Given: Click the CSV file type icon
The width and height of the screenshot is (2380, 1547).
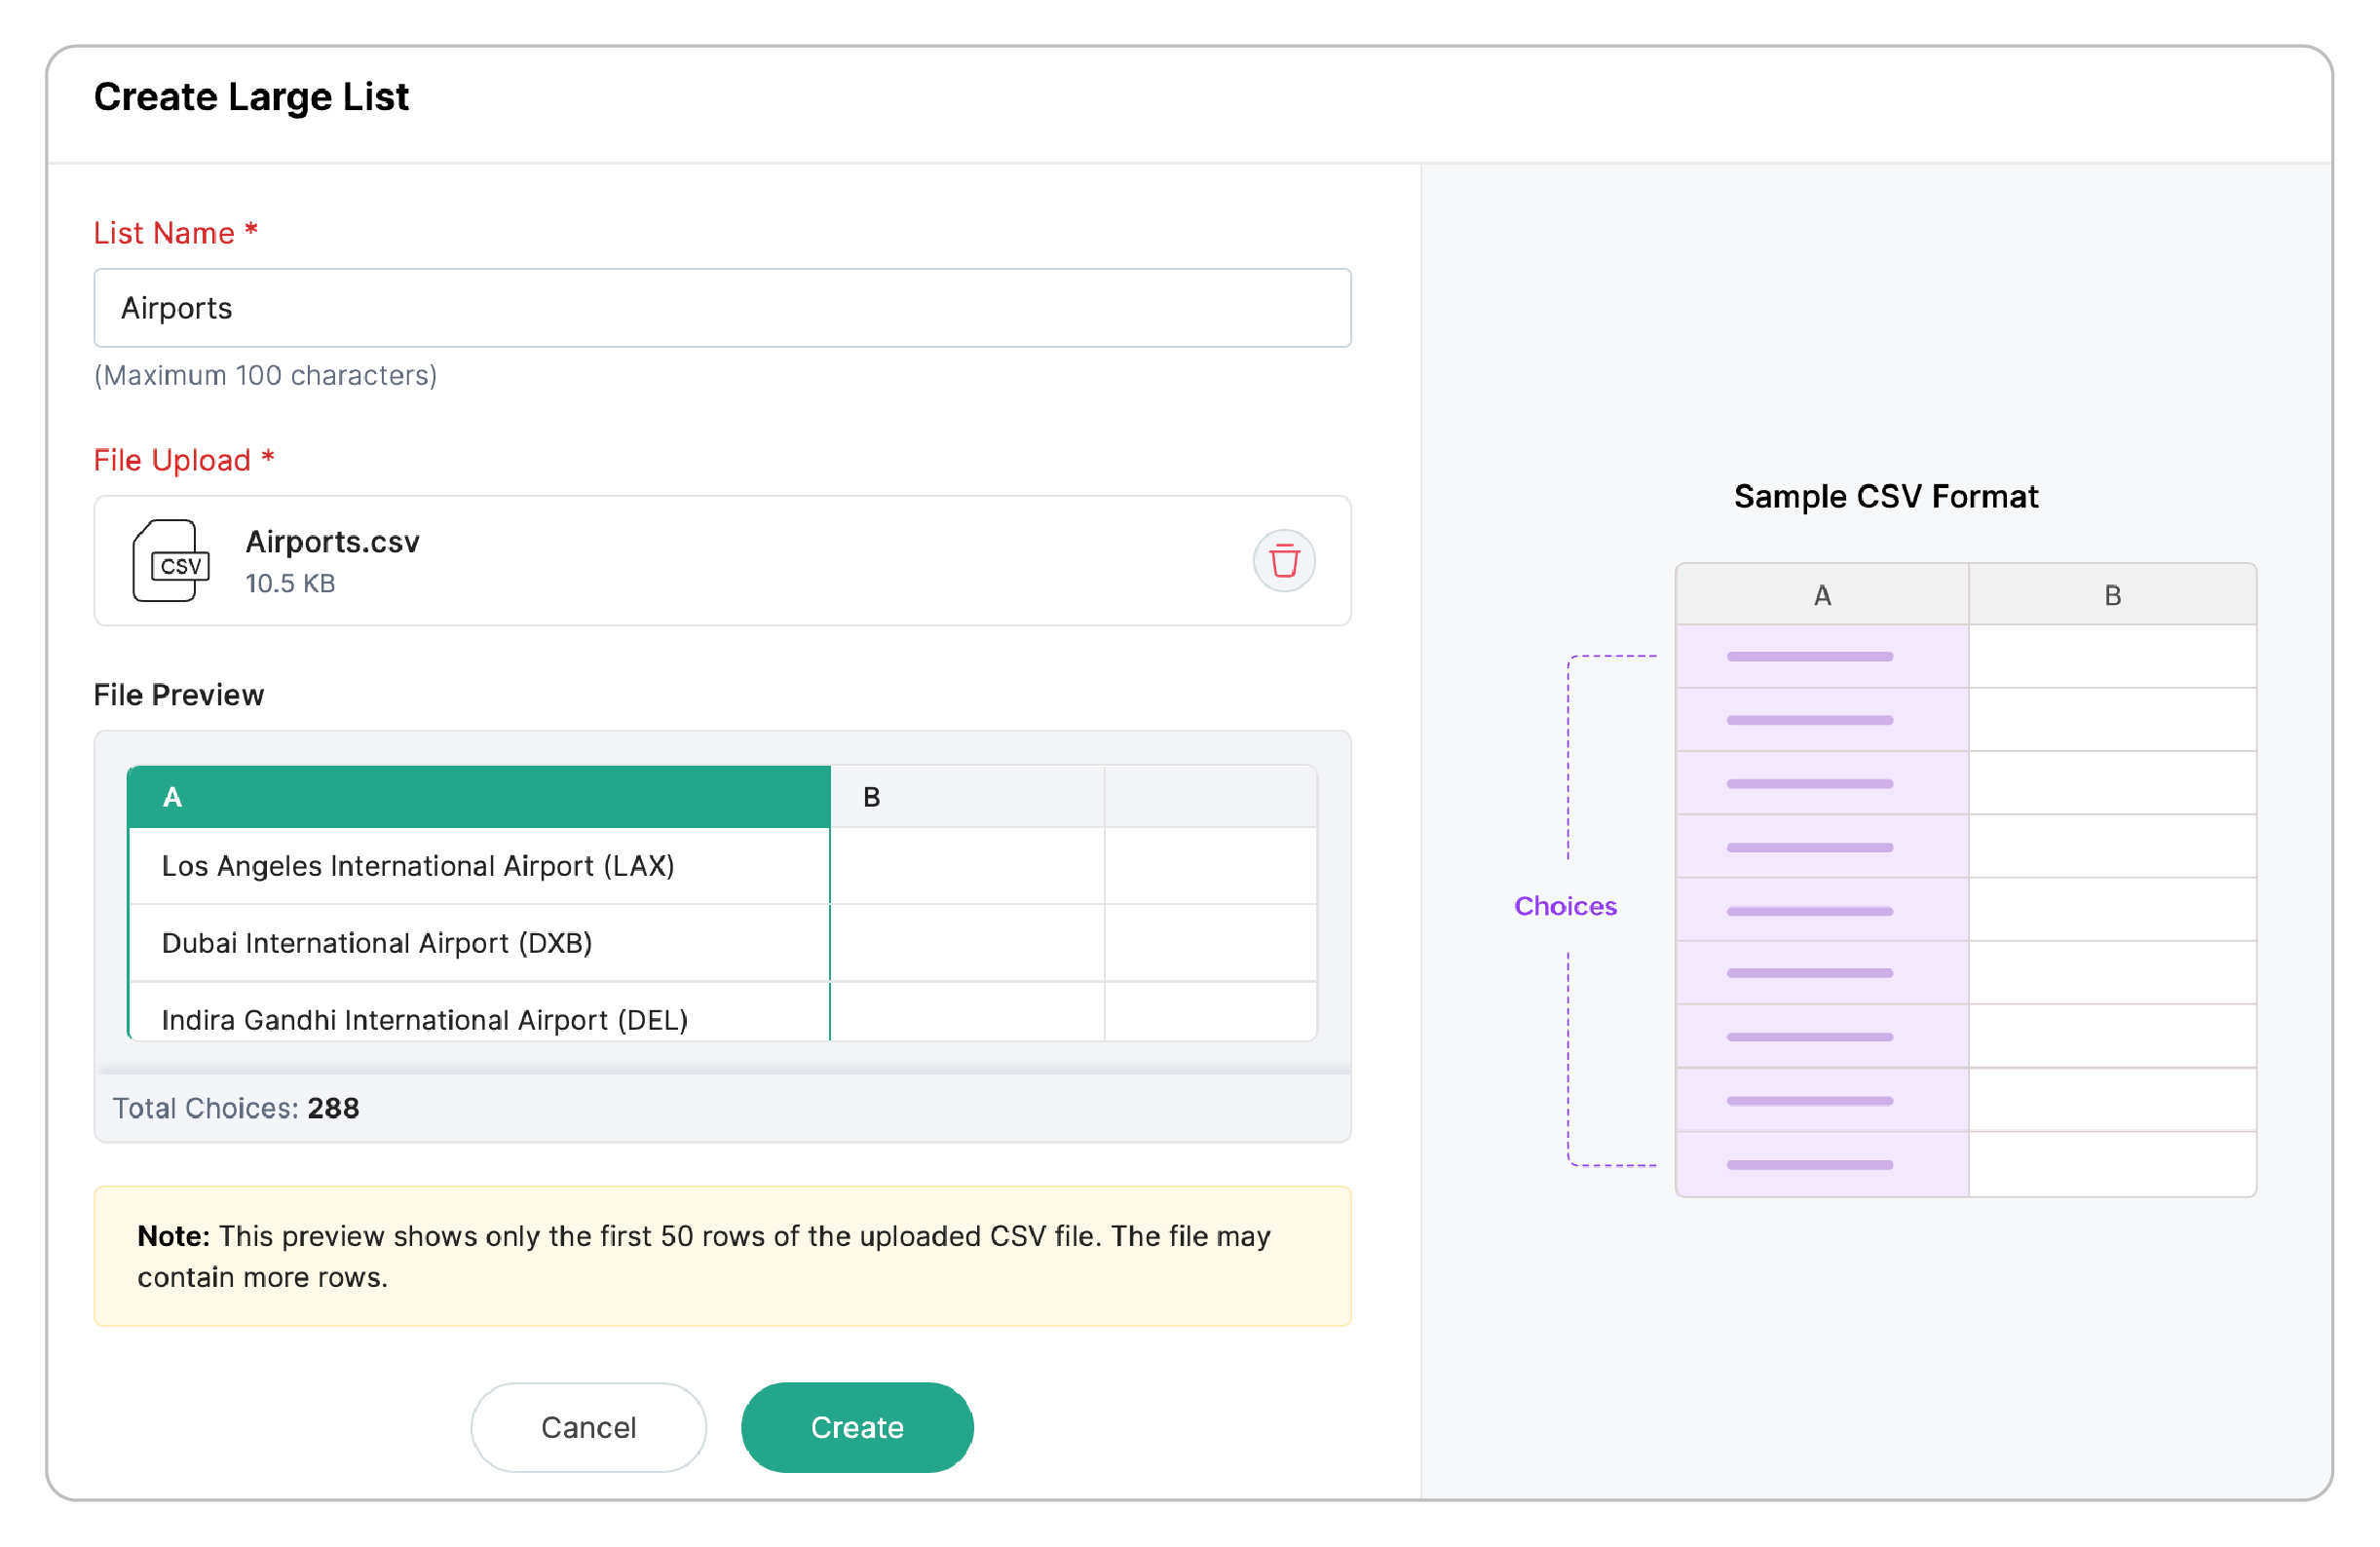Looking at the screenshot, I should (171, 560).
